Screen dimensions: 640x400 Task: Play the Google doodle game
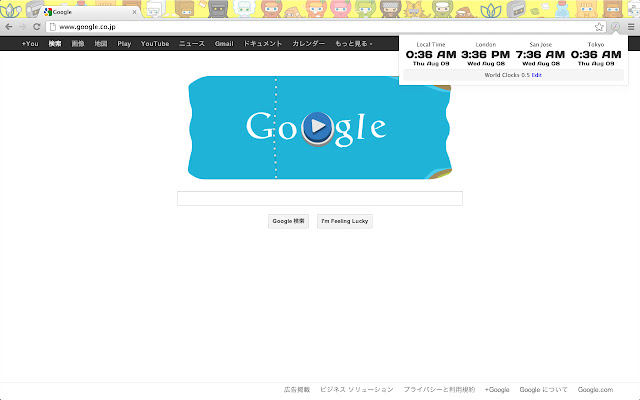(x=318, y=127)
